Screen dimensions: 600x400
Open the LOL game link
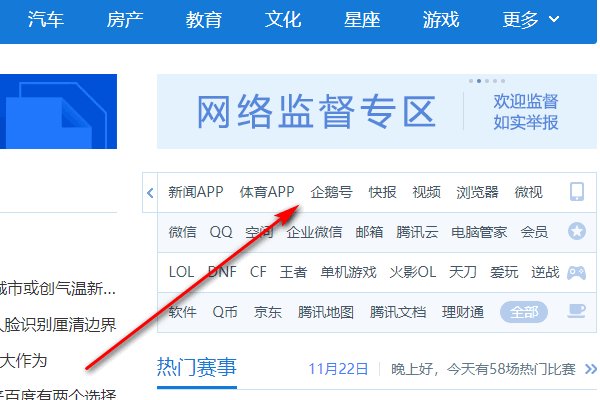tap(181, 272)
